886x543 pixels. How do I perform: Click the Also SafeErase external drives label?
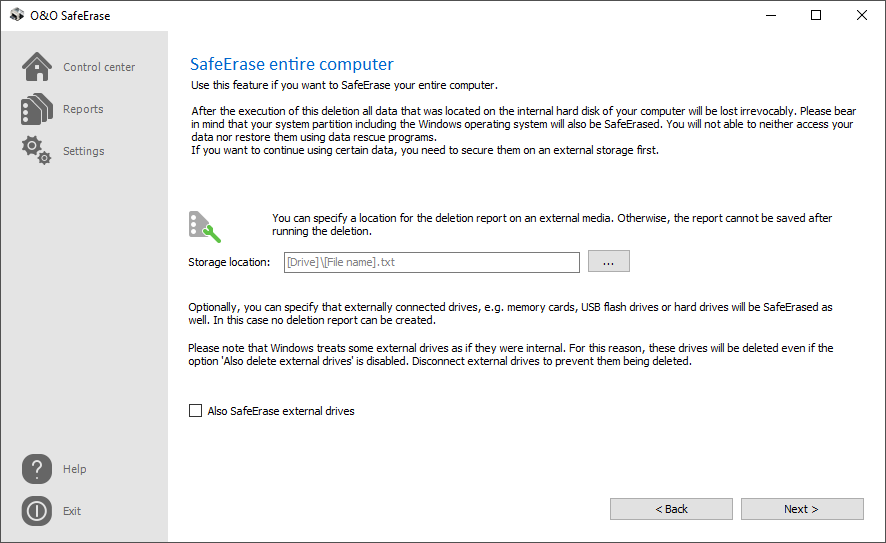coord(281,411)
